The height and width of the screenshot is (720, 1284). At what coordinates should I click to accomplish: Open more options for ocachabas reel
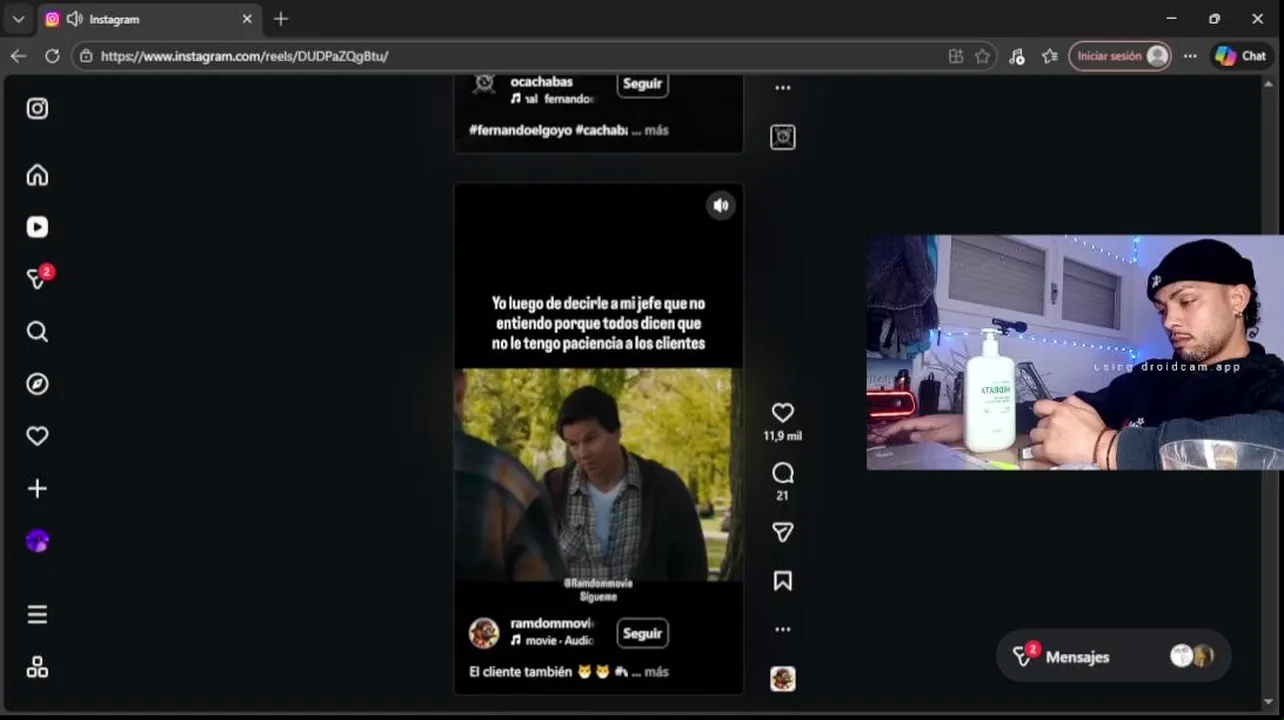783,88
